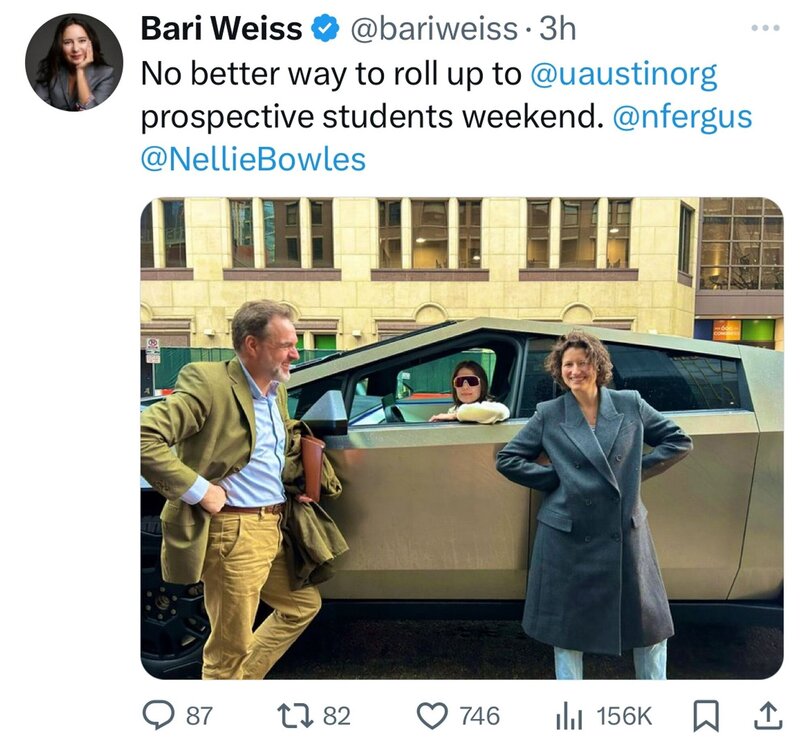The width and height of the screenshot is (809, 750).
Task: Click the Bari Weiss display name
Action: (x=222, y=29)
